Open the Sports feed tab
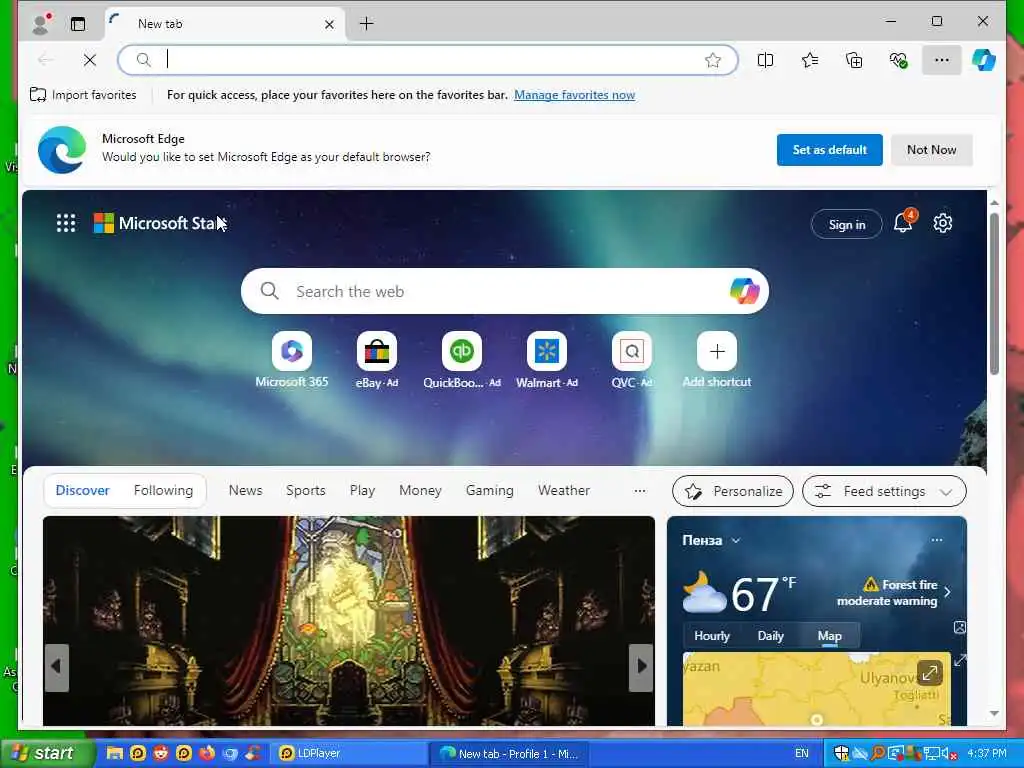The height and width of the screenshot is (768, 1024). coord(306,490)
